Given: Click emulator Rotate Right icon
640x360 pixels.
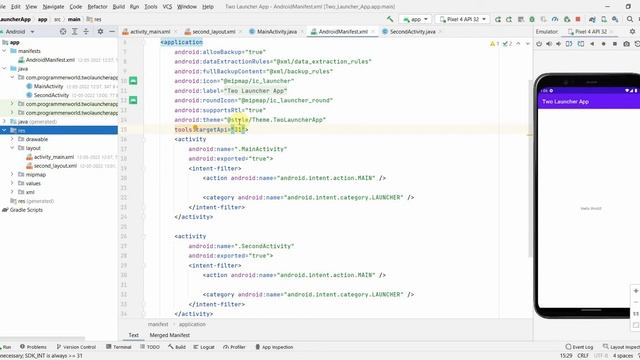Looking at the screenshot, I should [580, 44].
